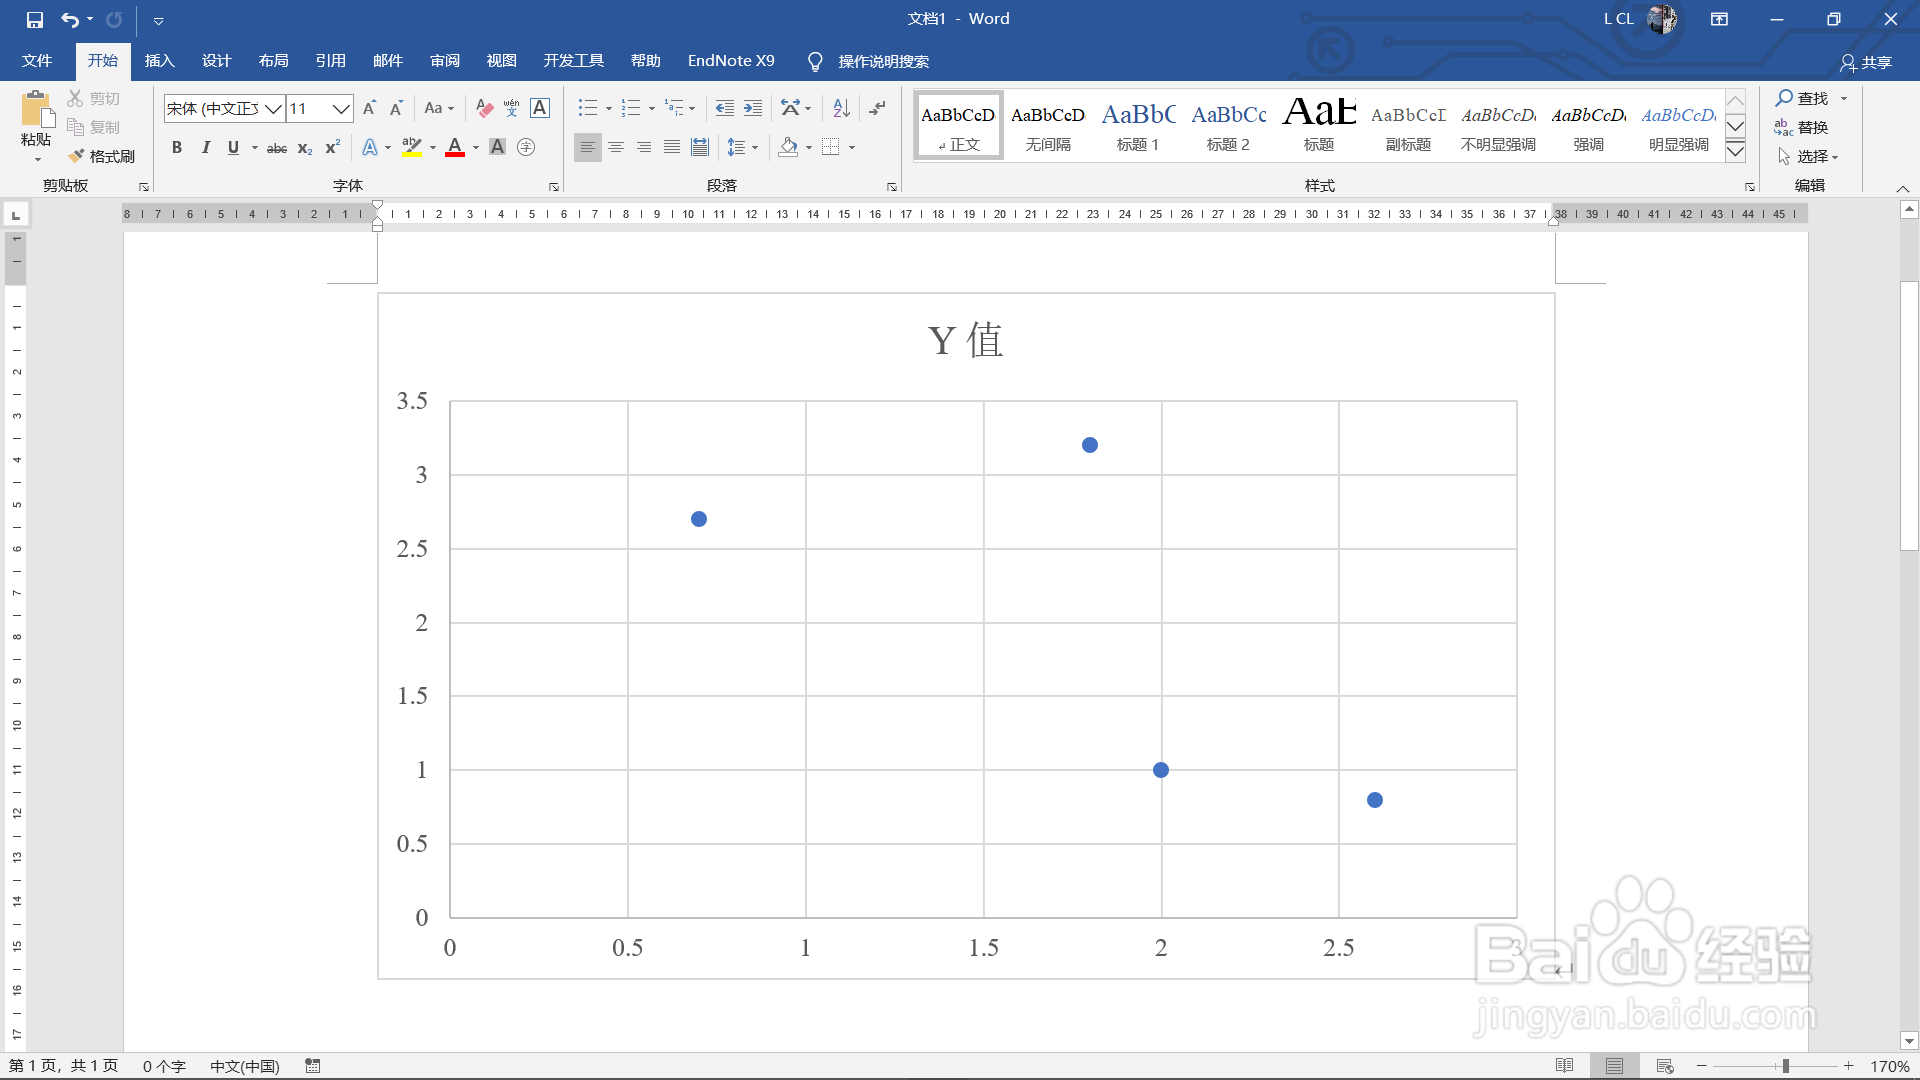Click the Increase Indent icon
The height and width of the screenshot is (1080, 1920).
click(753, 108)
